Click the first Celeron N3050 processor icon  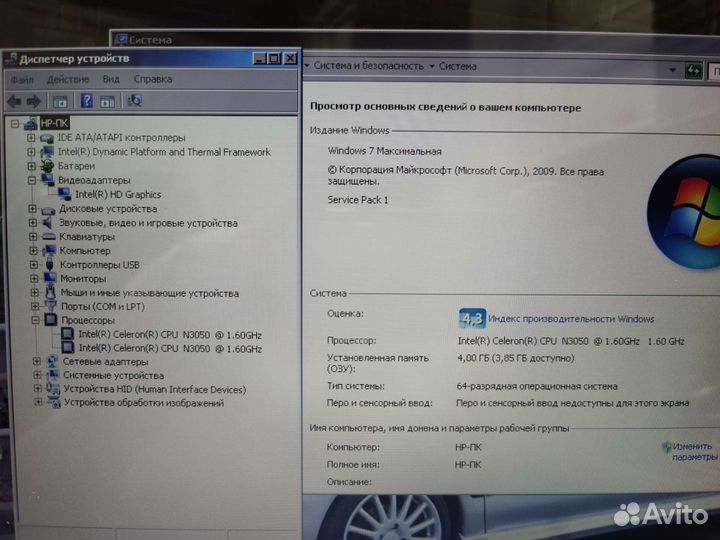68,334
